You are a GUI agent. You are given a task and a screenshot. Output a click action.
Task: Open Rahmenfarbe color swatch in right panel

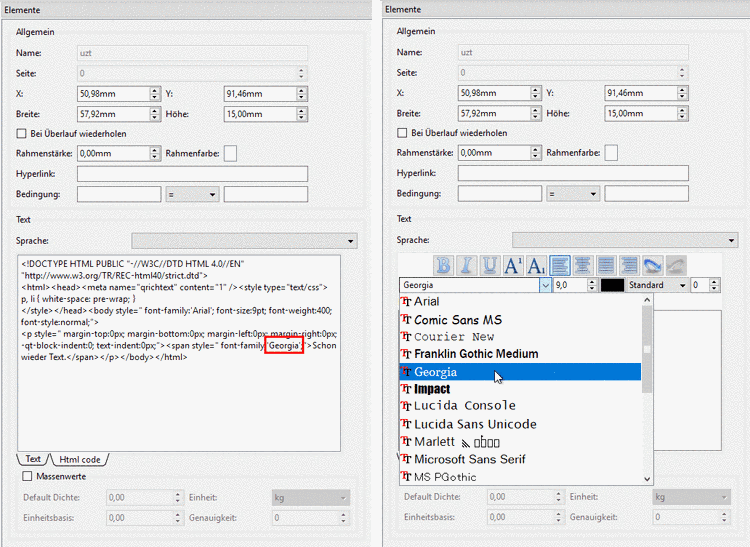(x=611, y=153)
